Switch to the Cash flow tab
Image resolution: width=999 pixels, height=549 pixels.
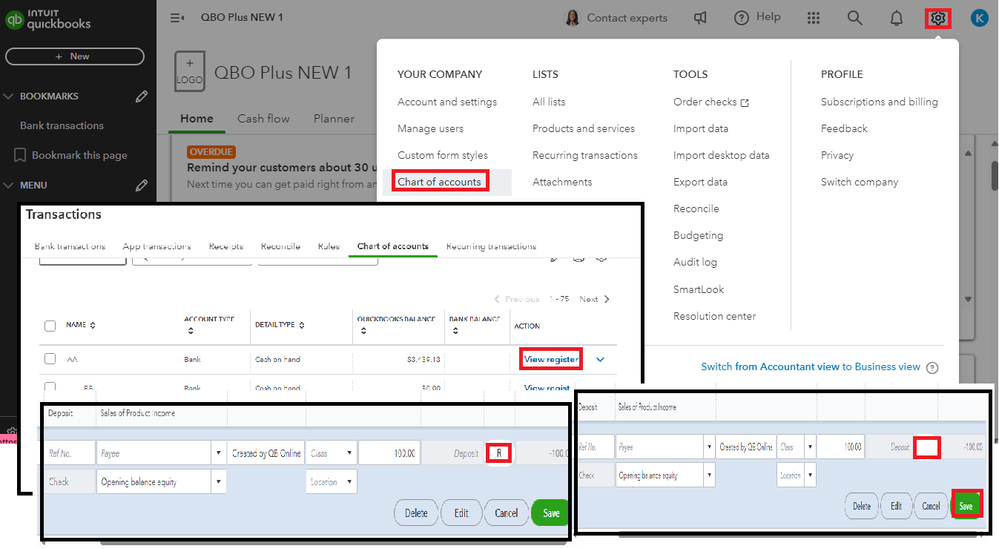click(263, 118)
